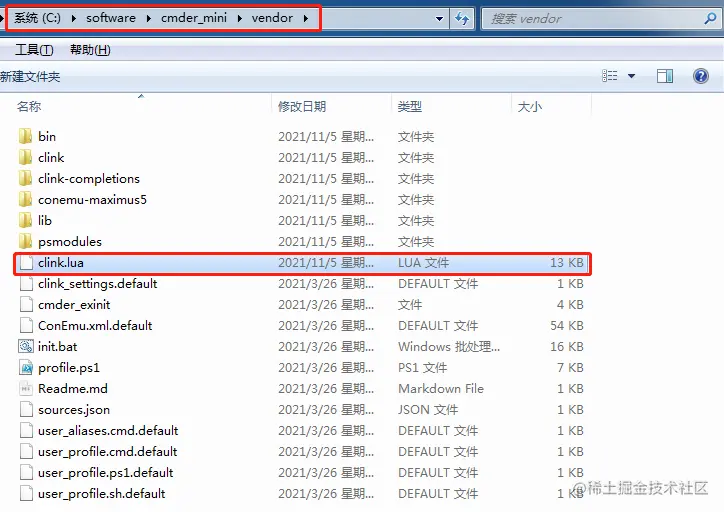The height and width of the screenshot is (512, 724).
Task: Sort by the 大小 column header
Action: pos(530,107)
